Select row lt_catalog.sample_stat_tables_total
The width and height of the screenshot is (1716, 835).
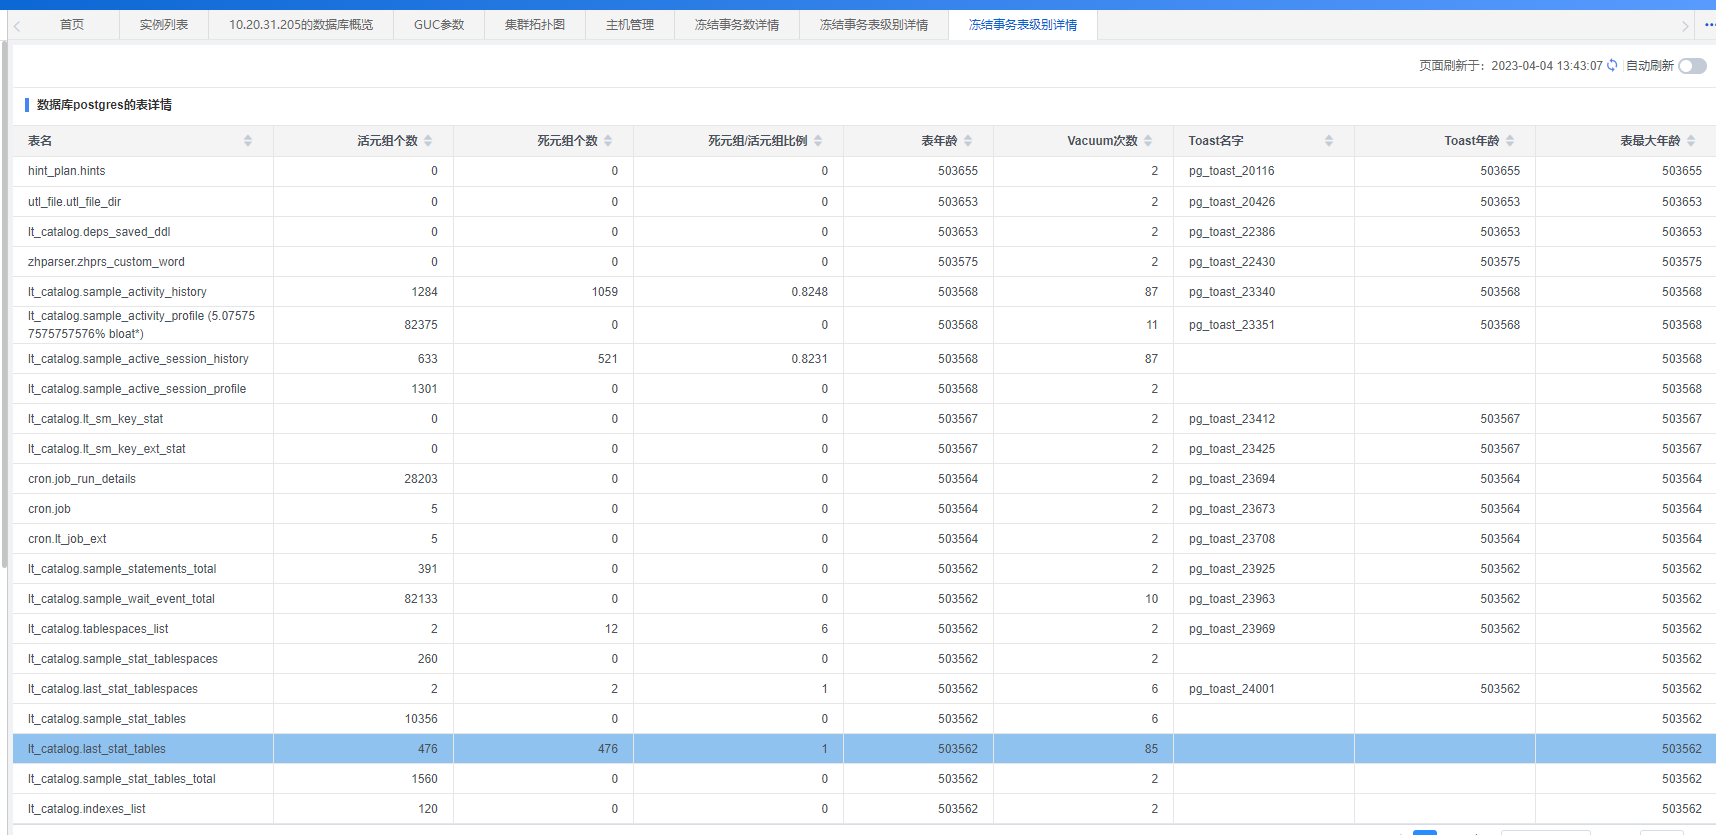864,779
